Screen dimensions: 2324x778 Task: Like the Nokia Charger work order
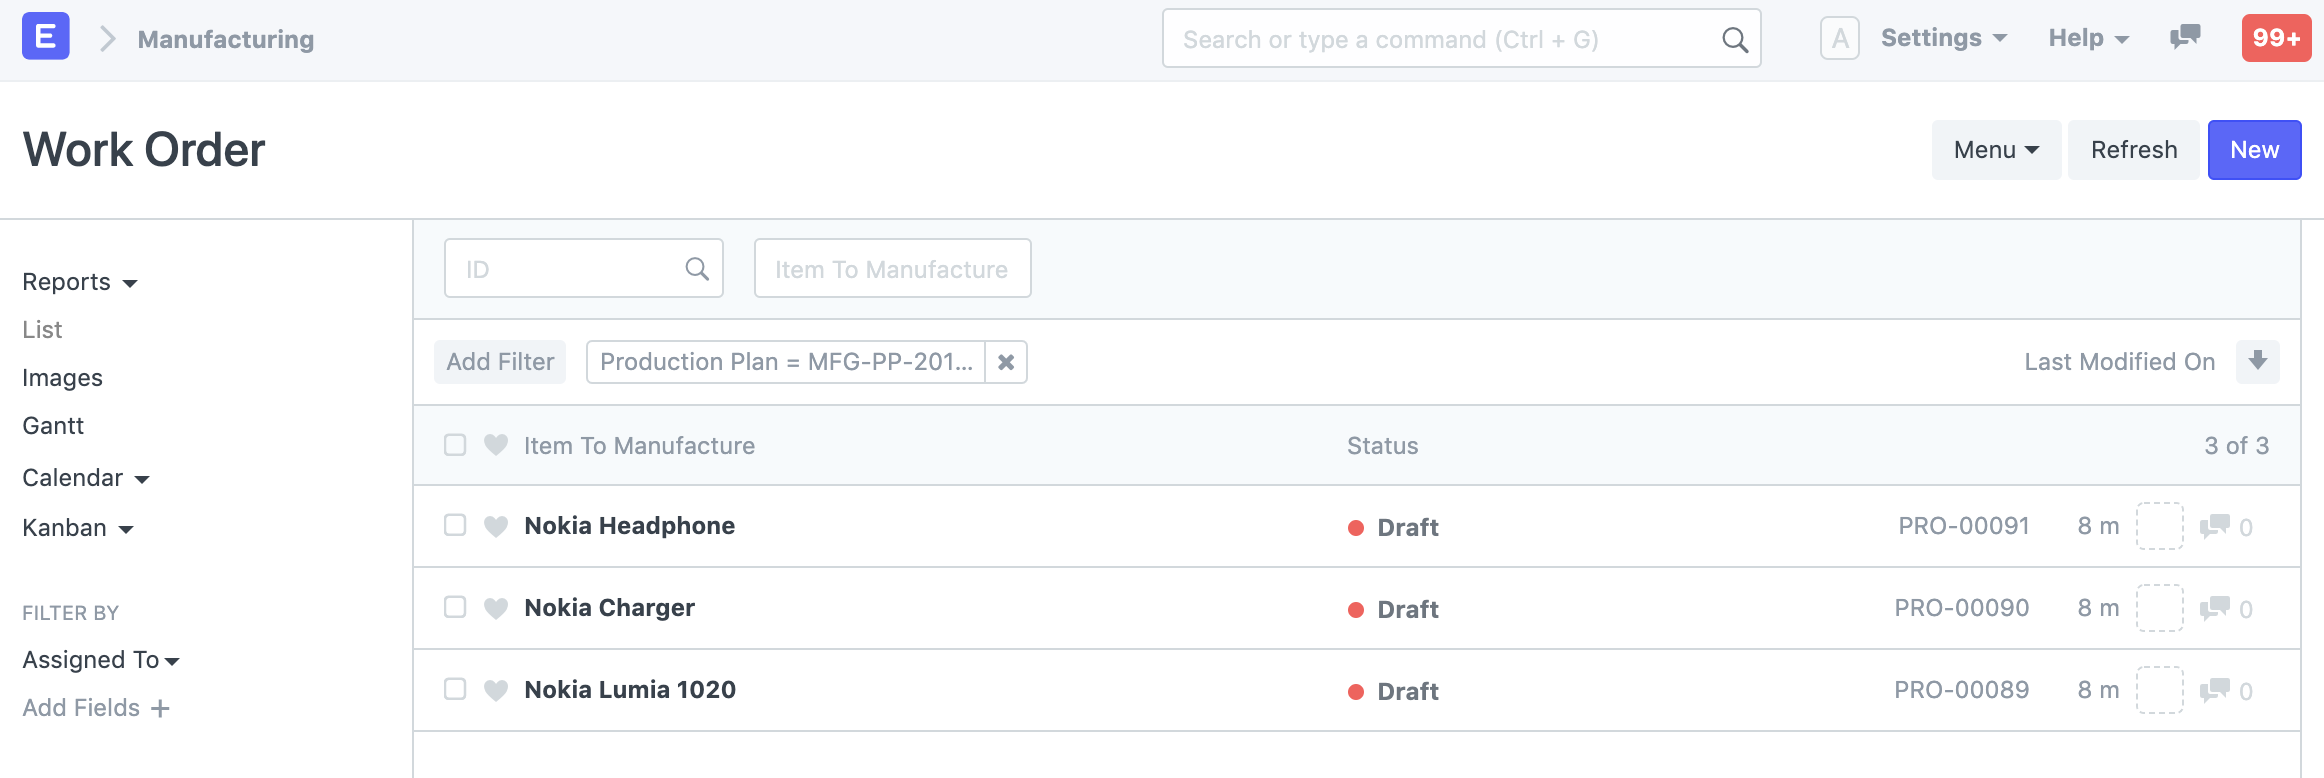[496, 608]
